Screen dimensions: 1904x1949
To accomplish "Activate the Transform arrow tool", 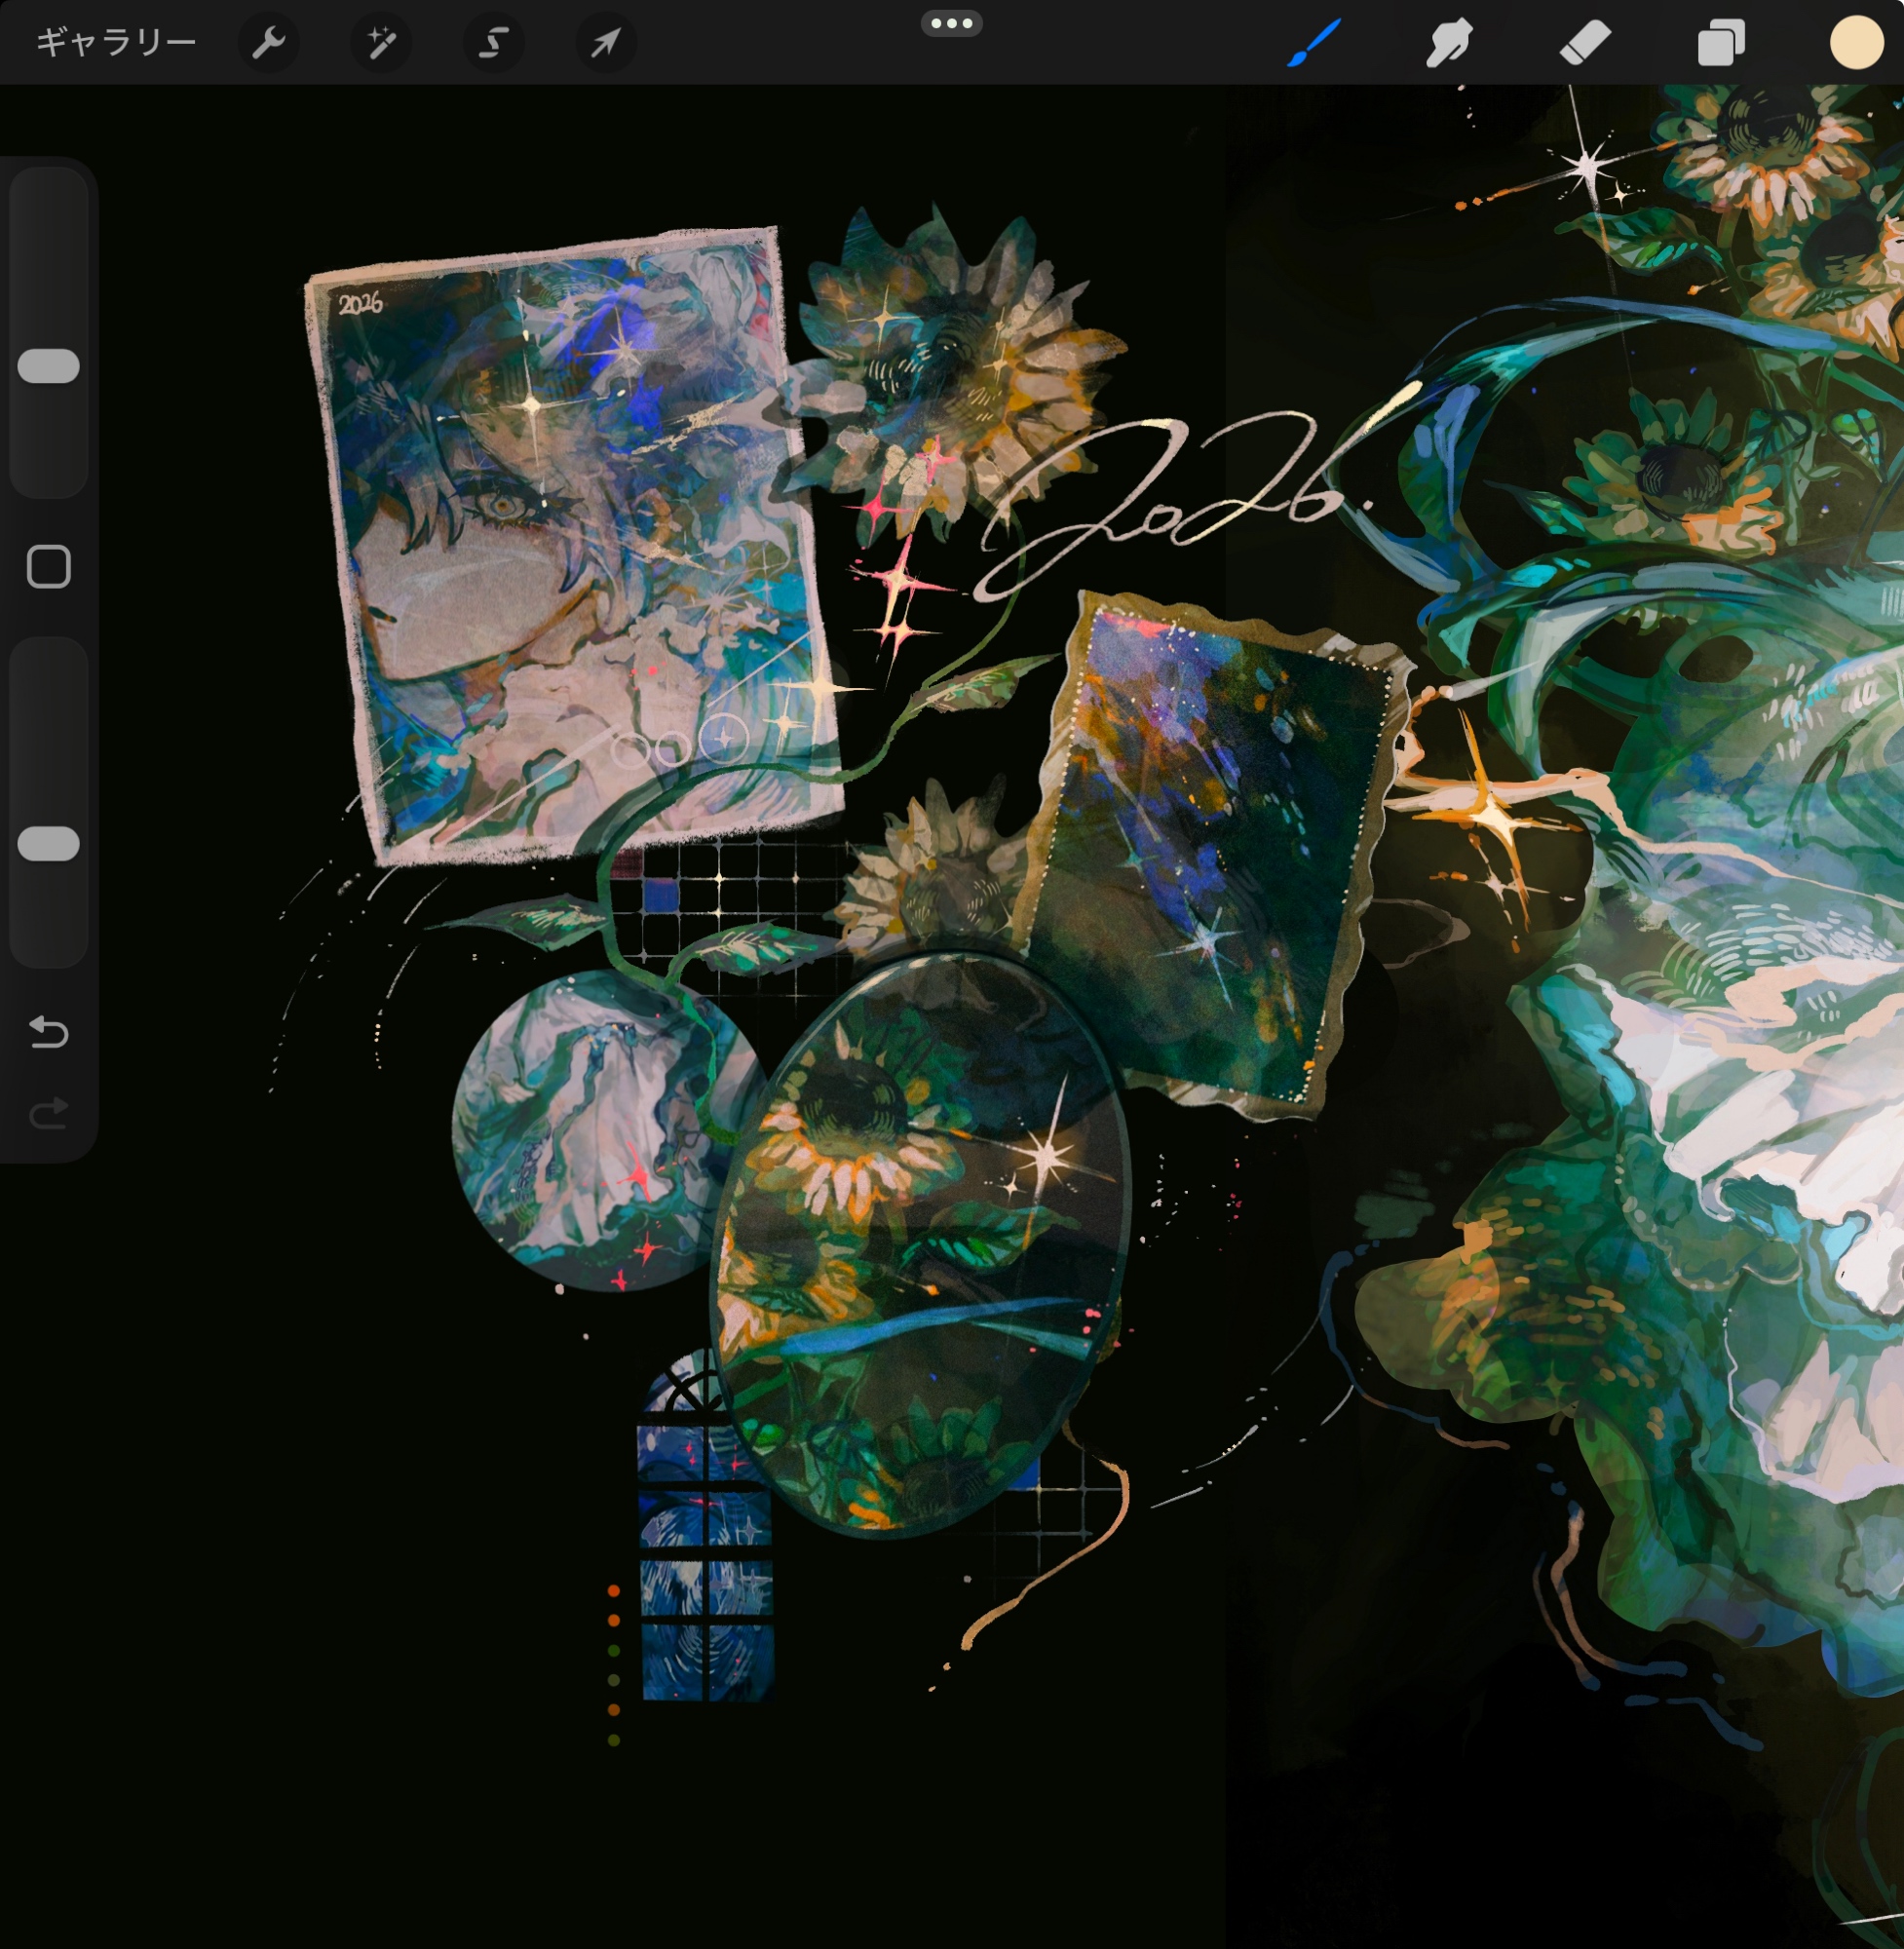I will pos(606,43).
